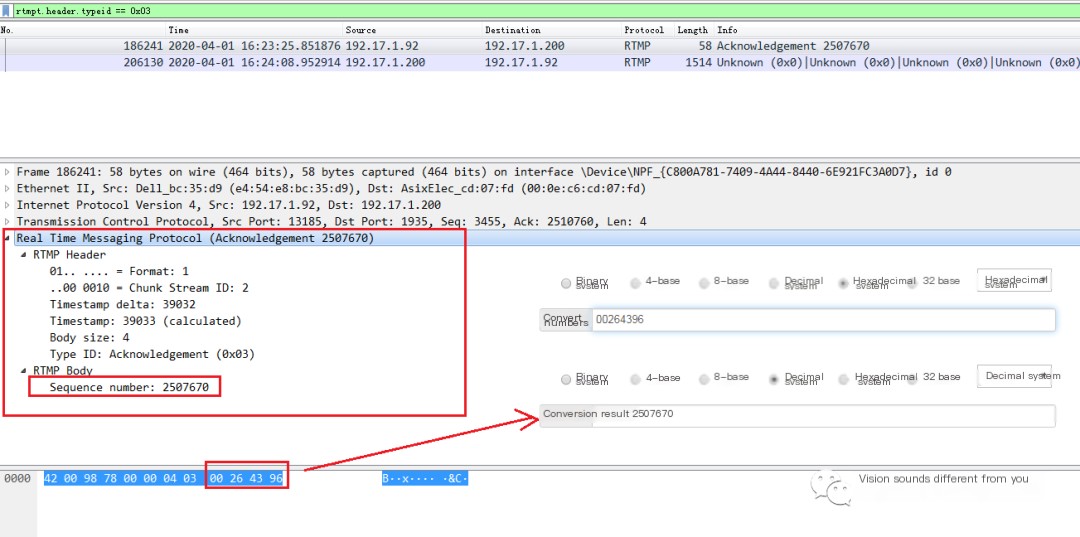Collapse the Real Time Messaging Protocol node

8,238
